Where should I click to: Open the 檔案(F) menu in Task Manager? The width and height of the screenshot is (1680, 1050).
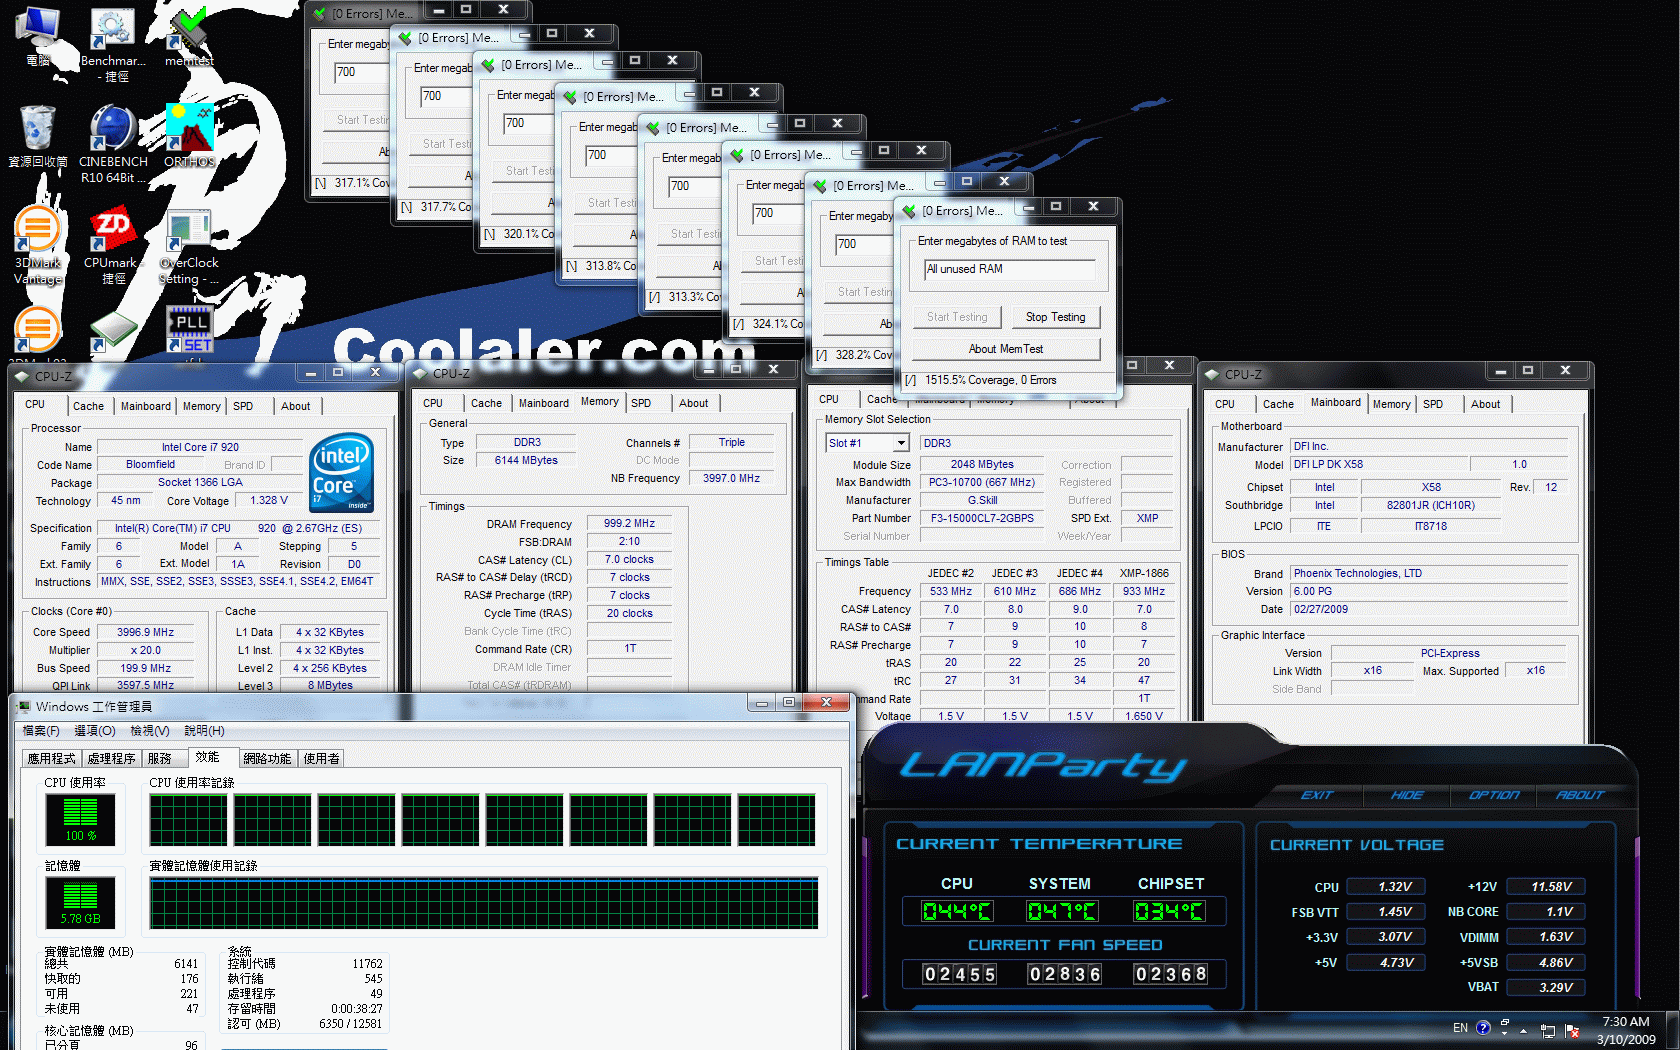tap(41, 731)
